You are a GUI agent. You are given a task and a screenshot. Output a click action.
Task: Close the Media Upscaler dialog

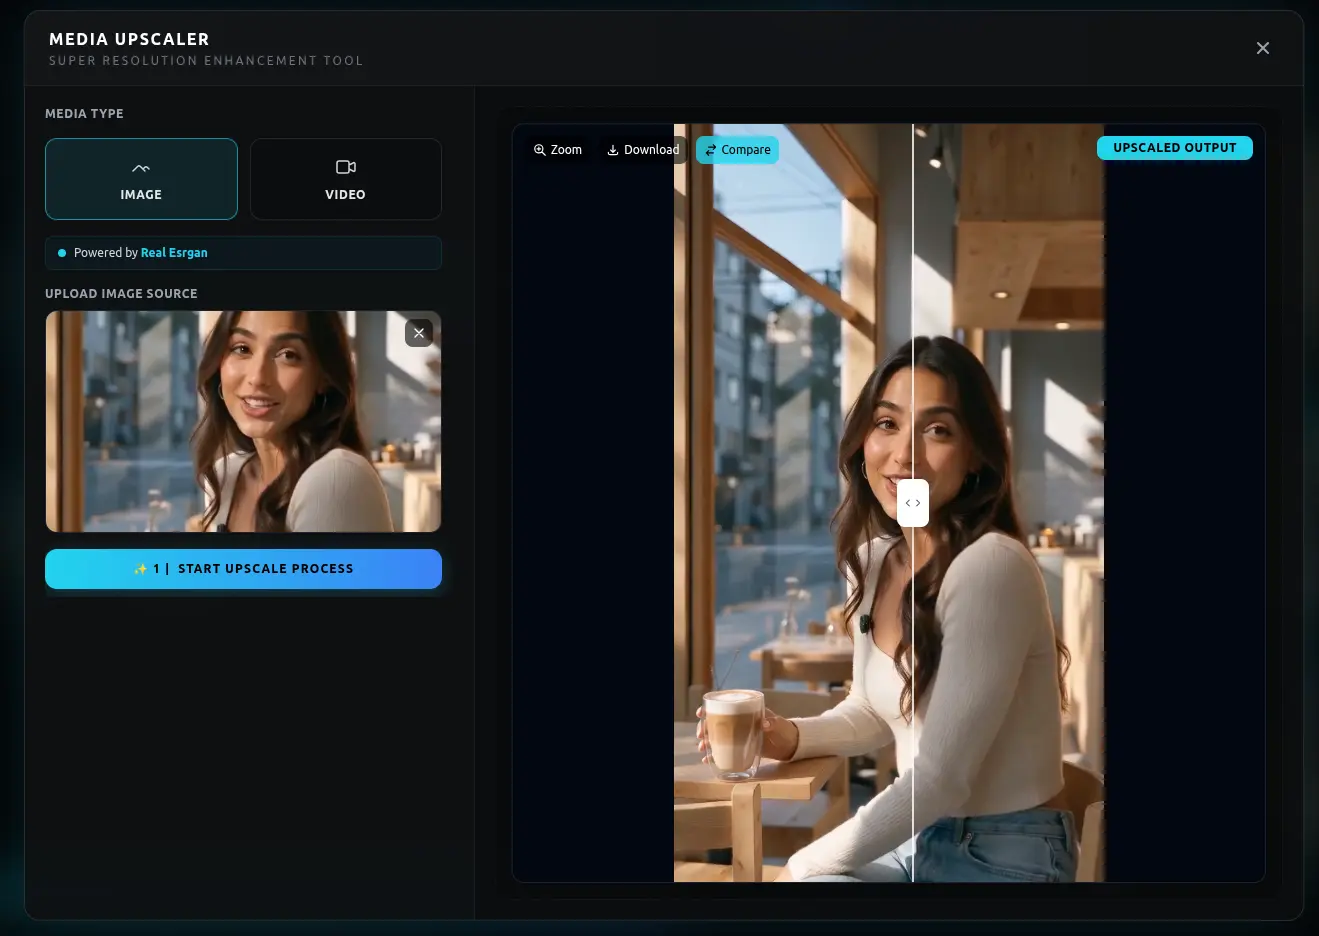(1263, 48)
